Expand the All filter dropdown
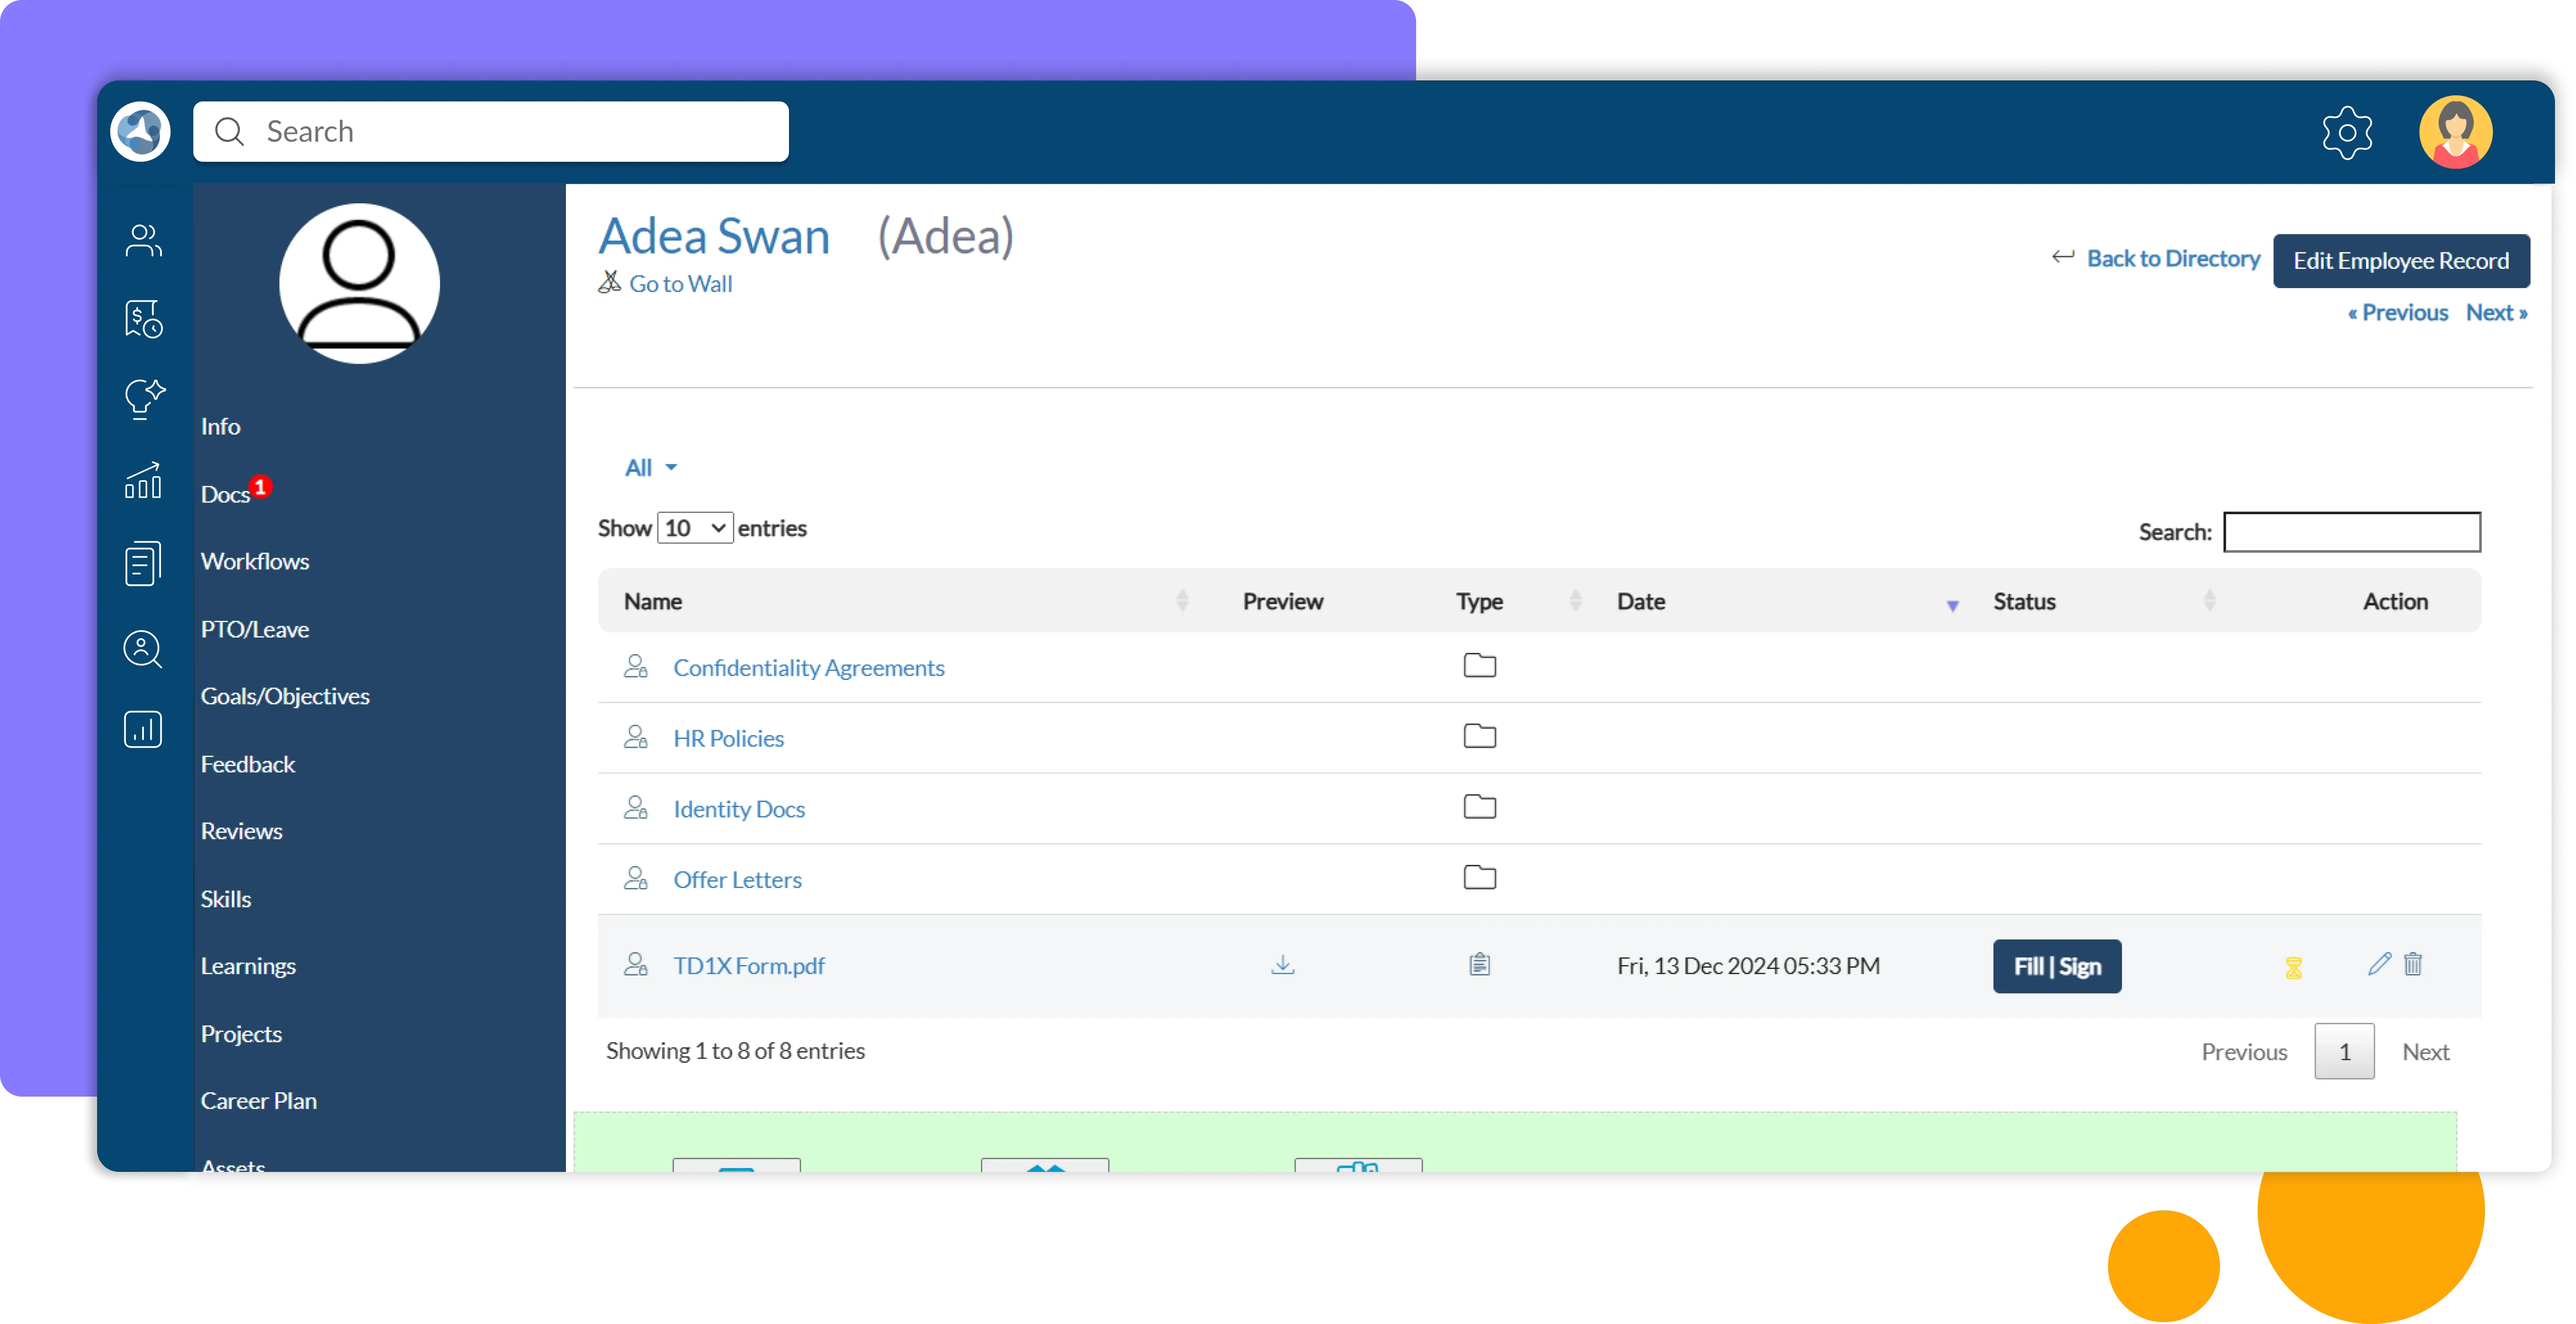Image resolution: width=2576 pixels, height=1324 pixels. 650,468
